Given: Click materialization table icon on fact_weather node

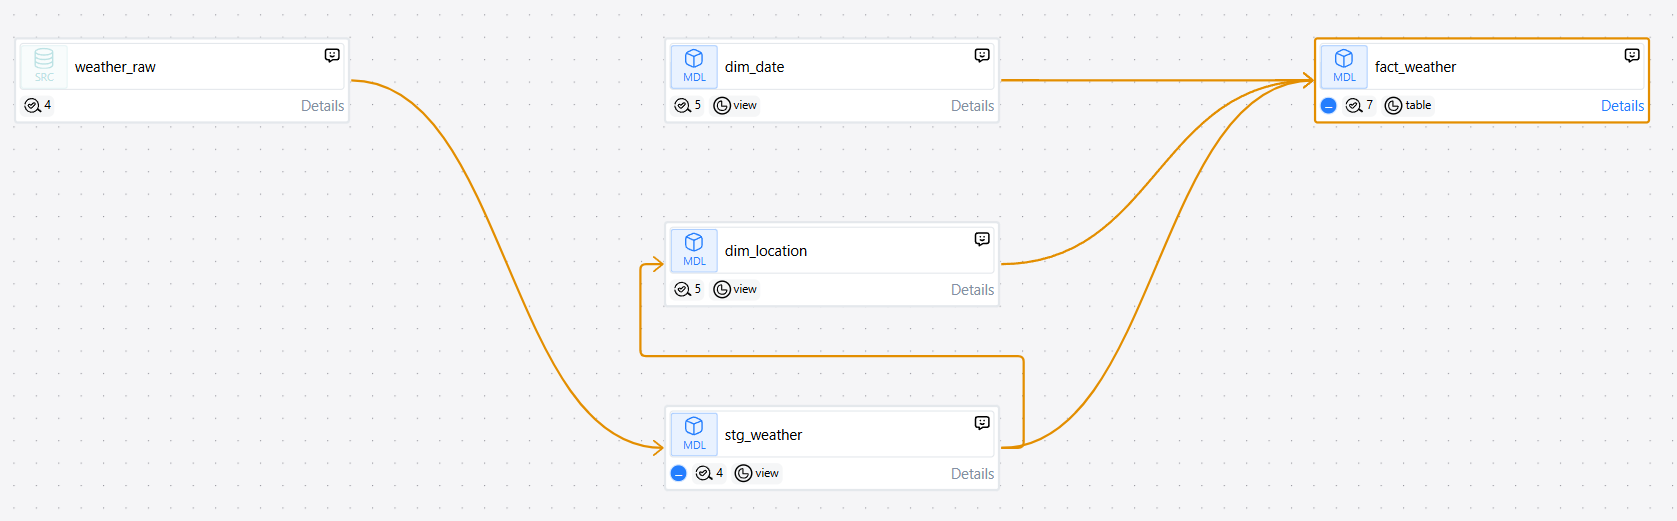Looking at the screenshot, I should pyautogui.click(x=1394, y=105).
